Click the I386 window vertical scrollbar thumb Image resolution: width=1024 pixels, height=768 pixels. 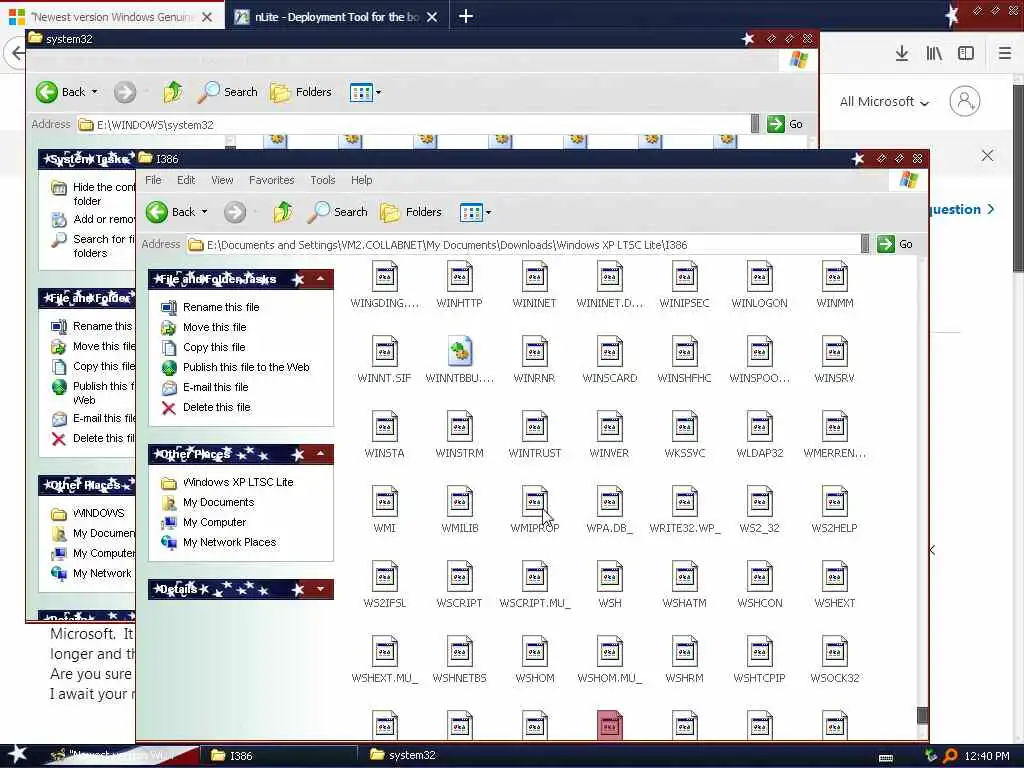(922, 715)
